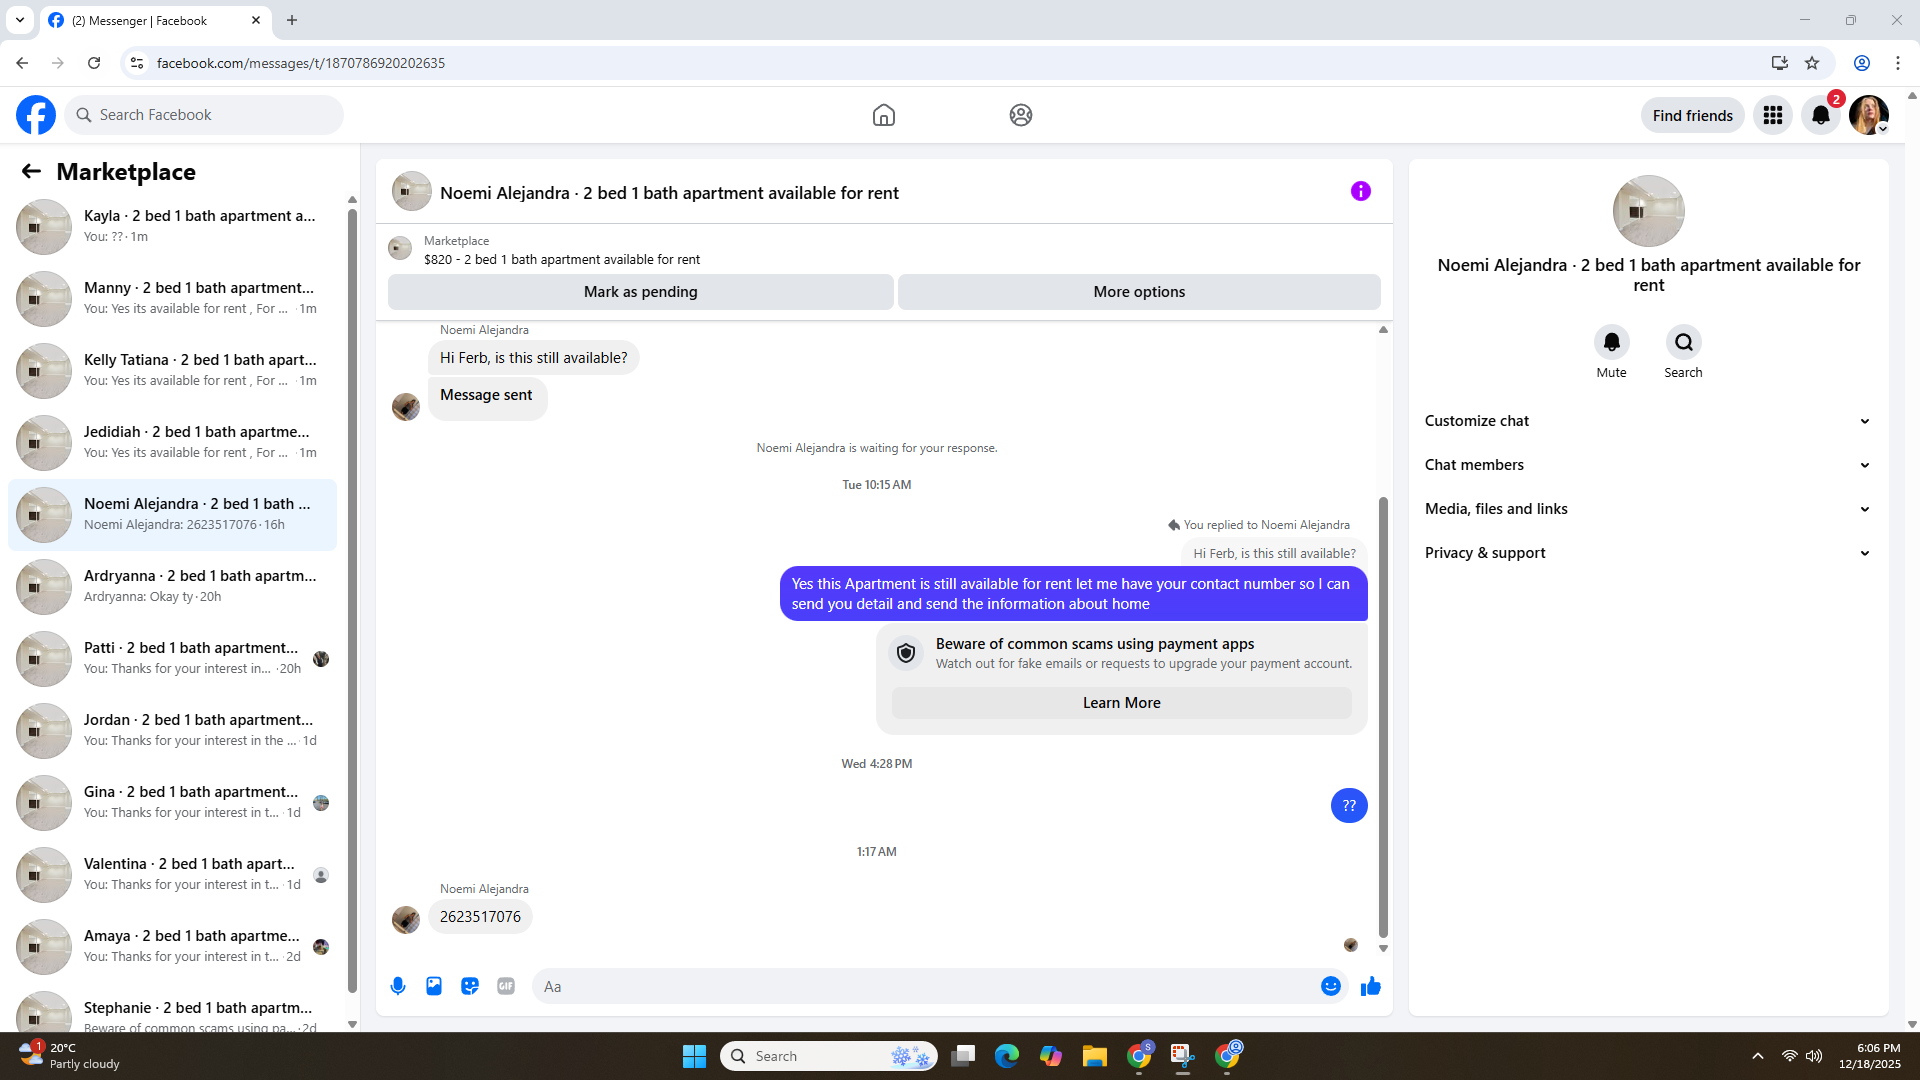1920x1080 pixels.
Task: Click Learn More on the scam warning
Action: point(1121,703)
